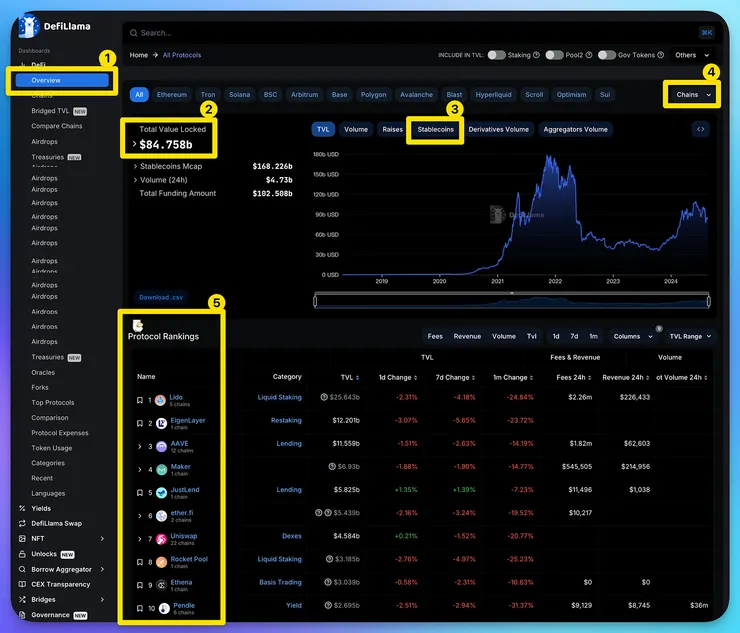Click the bookmark icon for Rocket Pool

tap(140, 562)
